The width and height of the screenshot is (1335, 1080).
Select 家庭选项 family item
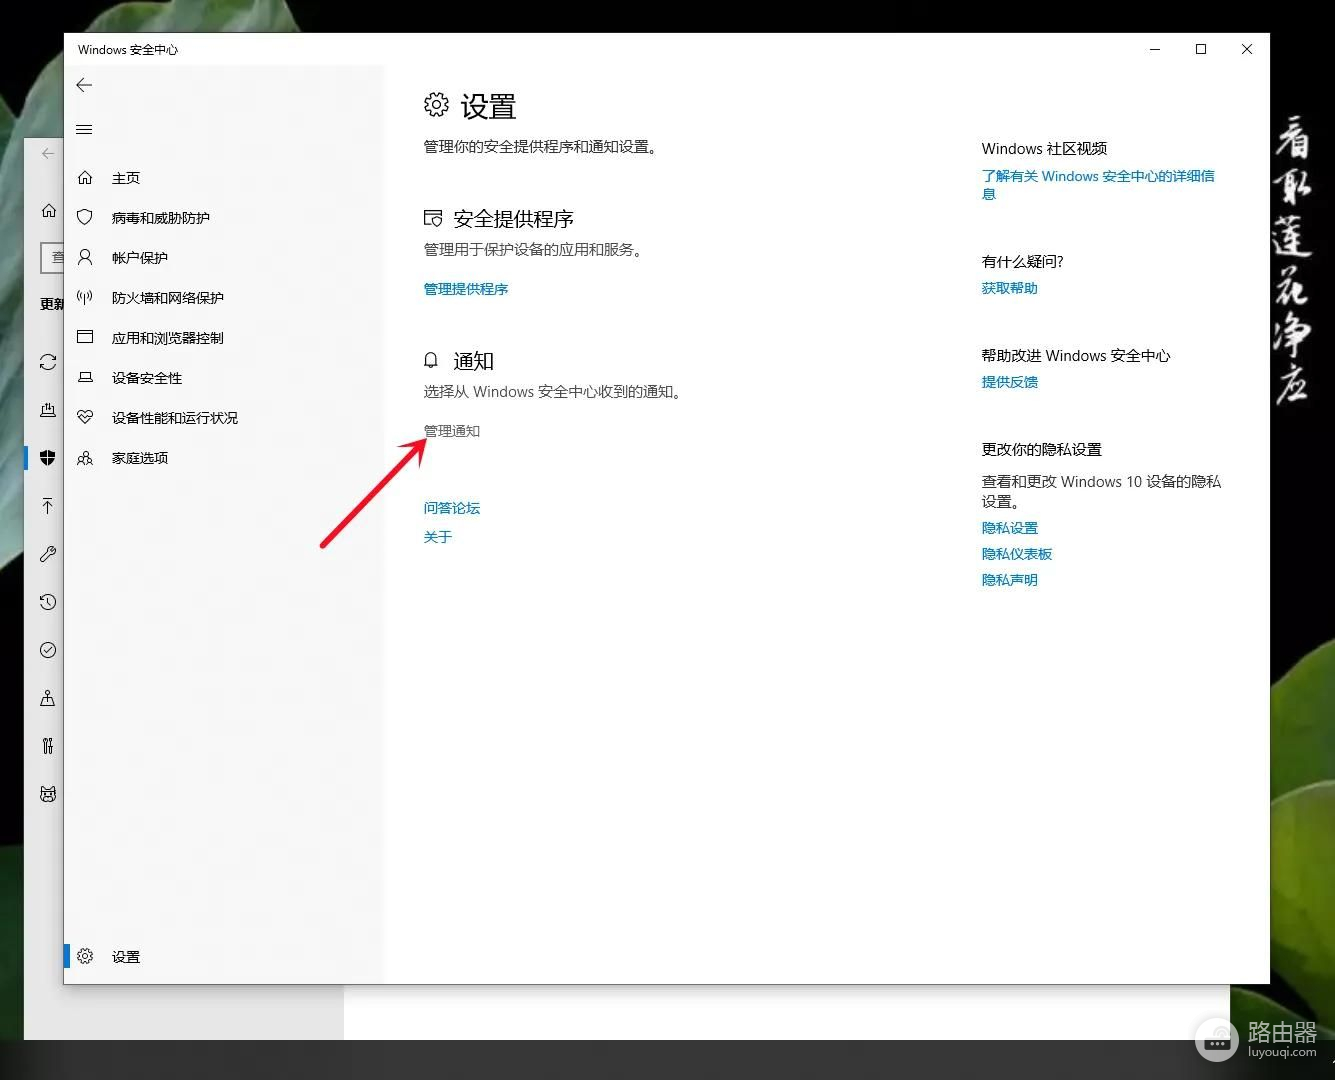tap(224, 458)
